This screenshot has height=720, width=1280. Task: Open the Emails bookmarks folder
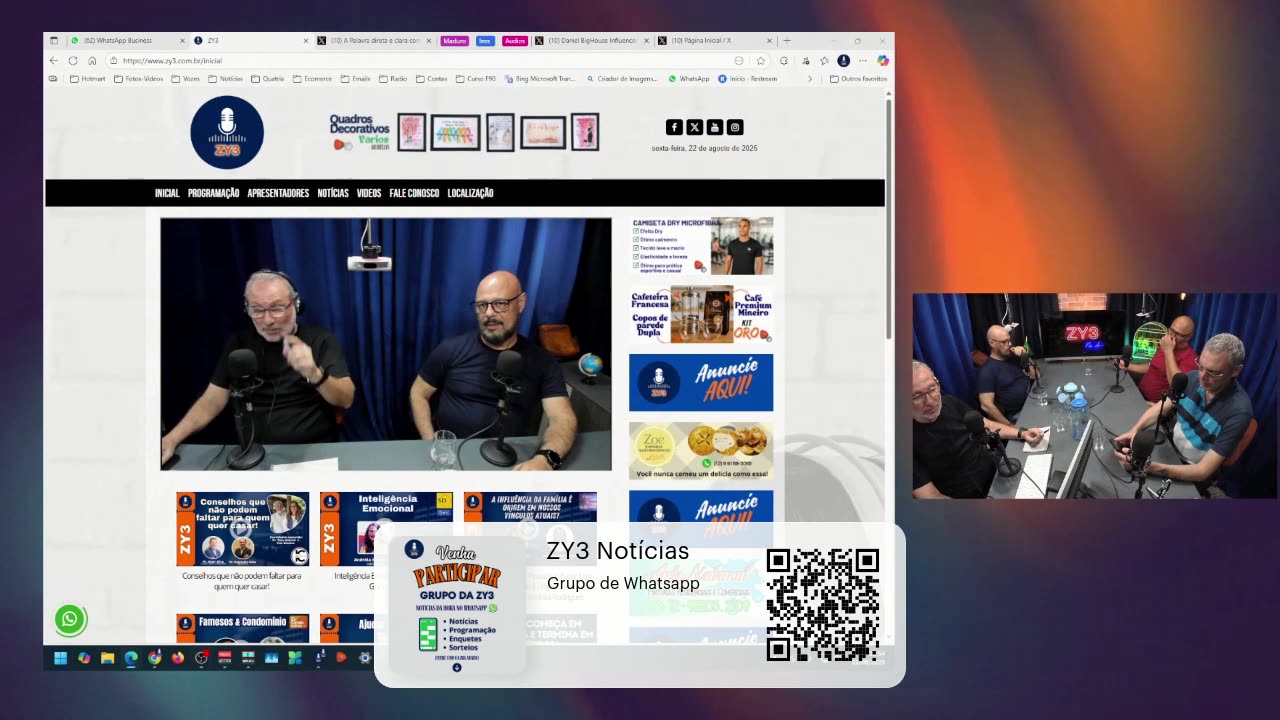[x=356, y=78]
